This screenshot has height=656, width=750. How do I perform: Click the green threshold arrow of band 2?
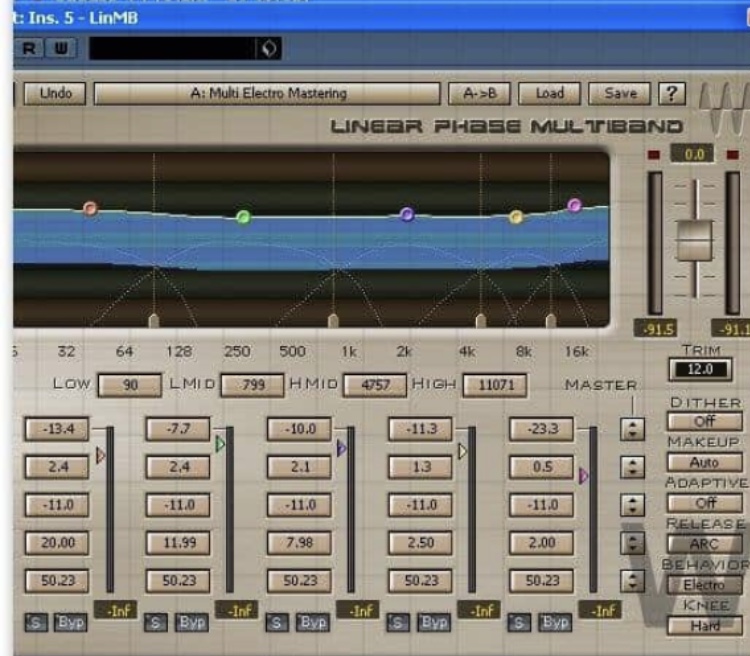(x=220, y=444)
